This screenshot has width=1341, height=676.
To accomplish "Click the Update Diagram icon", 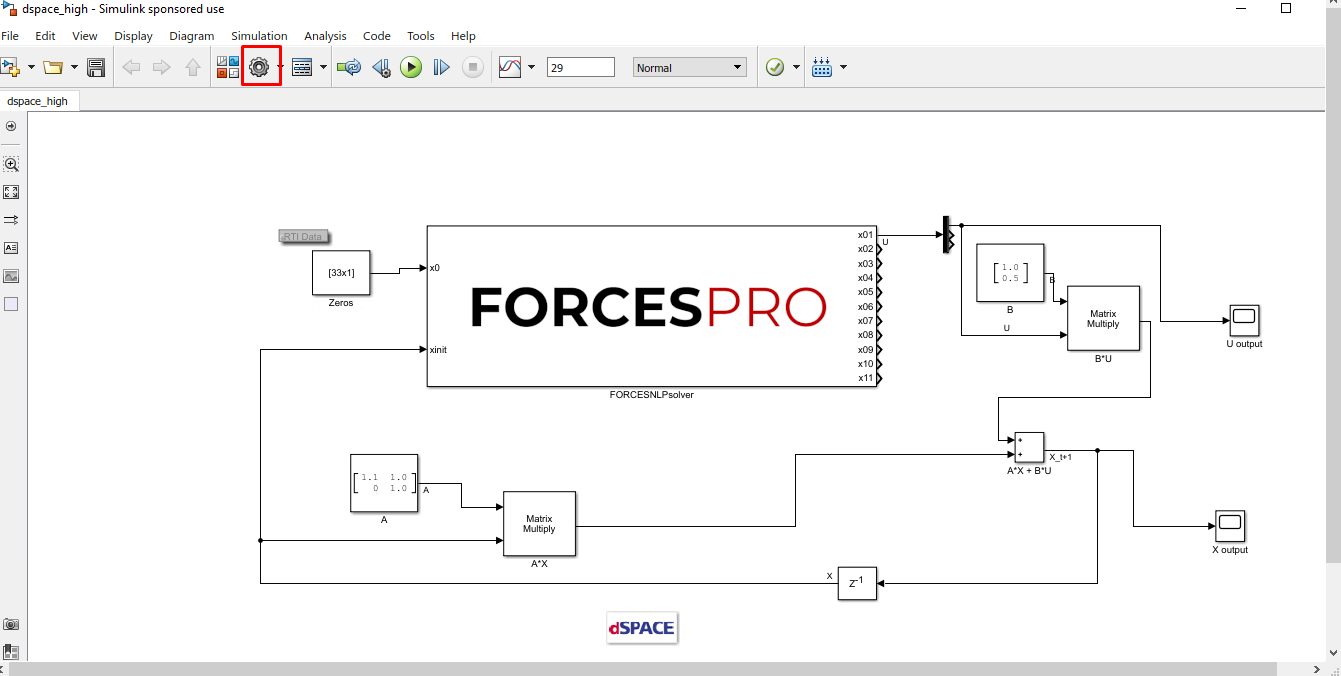I will pyautogui.click(x=349, y=67).
